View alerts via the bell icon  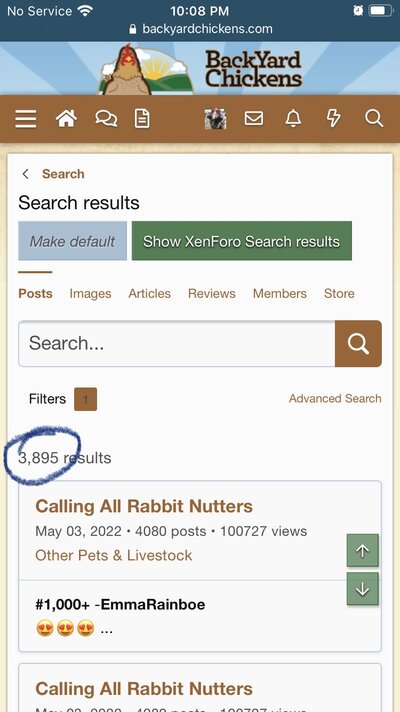coord(293,119)
